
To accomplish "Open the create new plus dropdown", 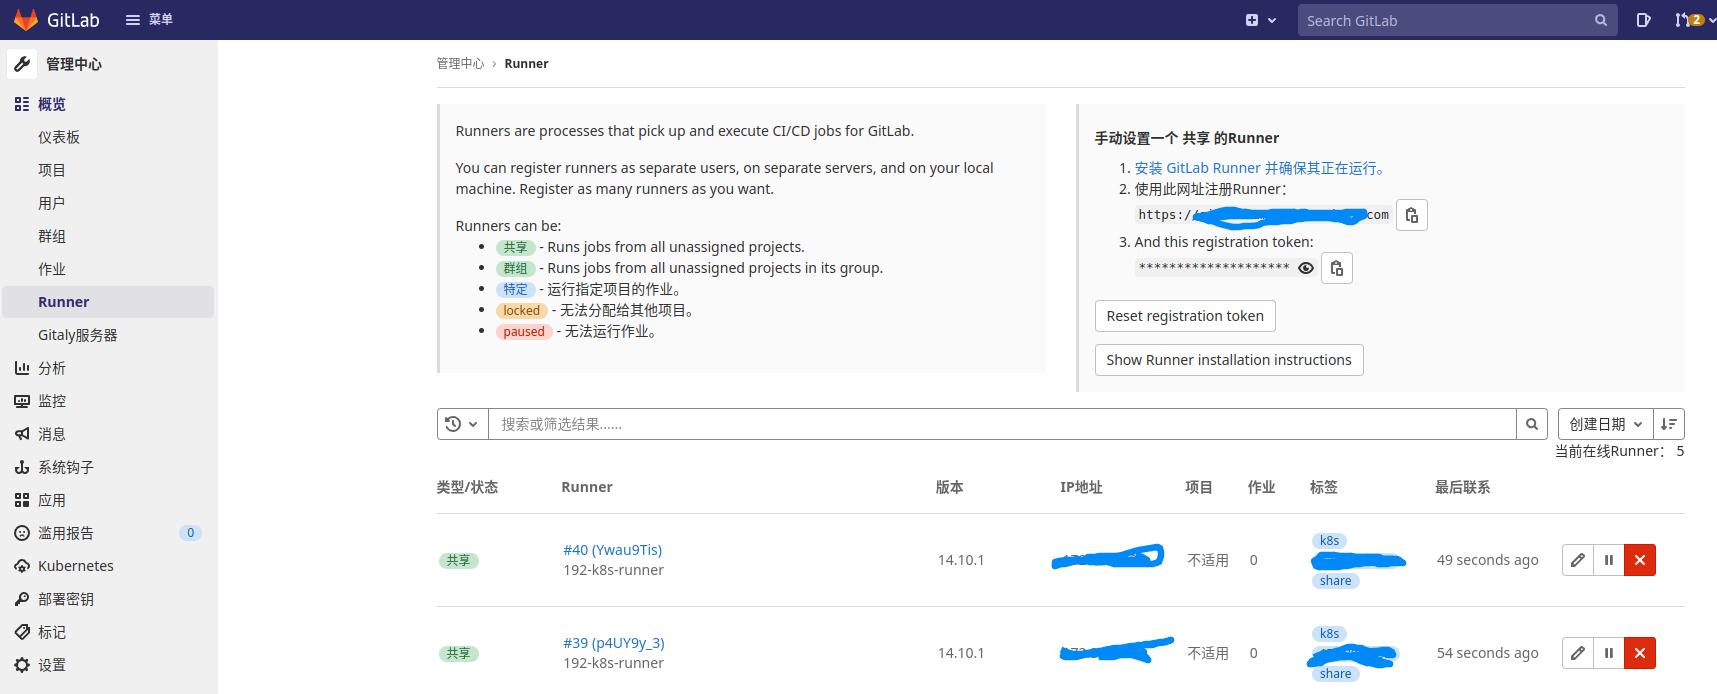I will pos(1260,20).
